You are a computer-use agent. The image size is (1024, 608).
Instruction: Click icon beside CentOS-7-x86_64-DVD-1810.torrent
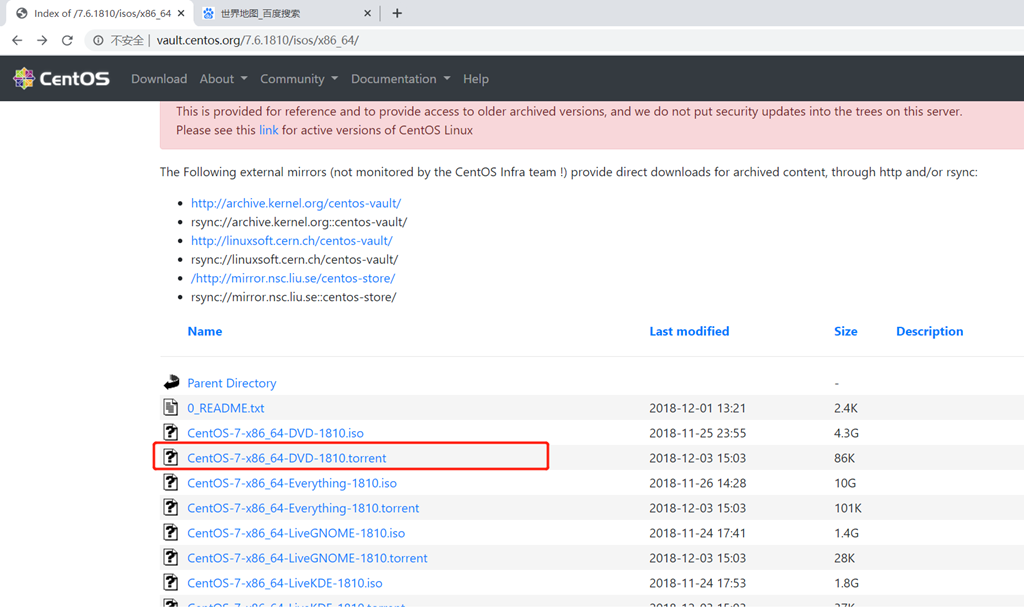click(x=170, y=457)
